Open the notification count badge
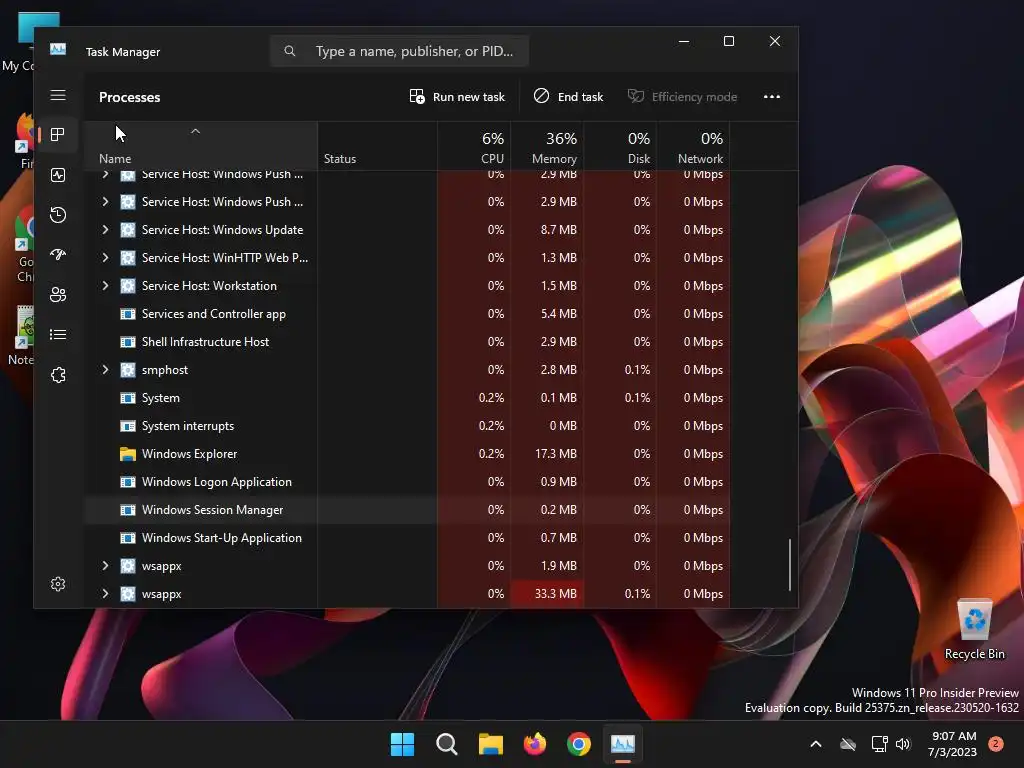Screen dimensions: 1024x768 point(996,744)
